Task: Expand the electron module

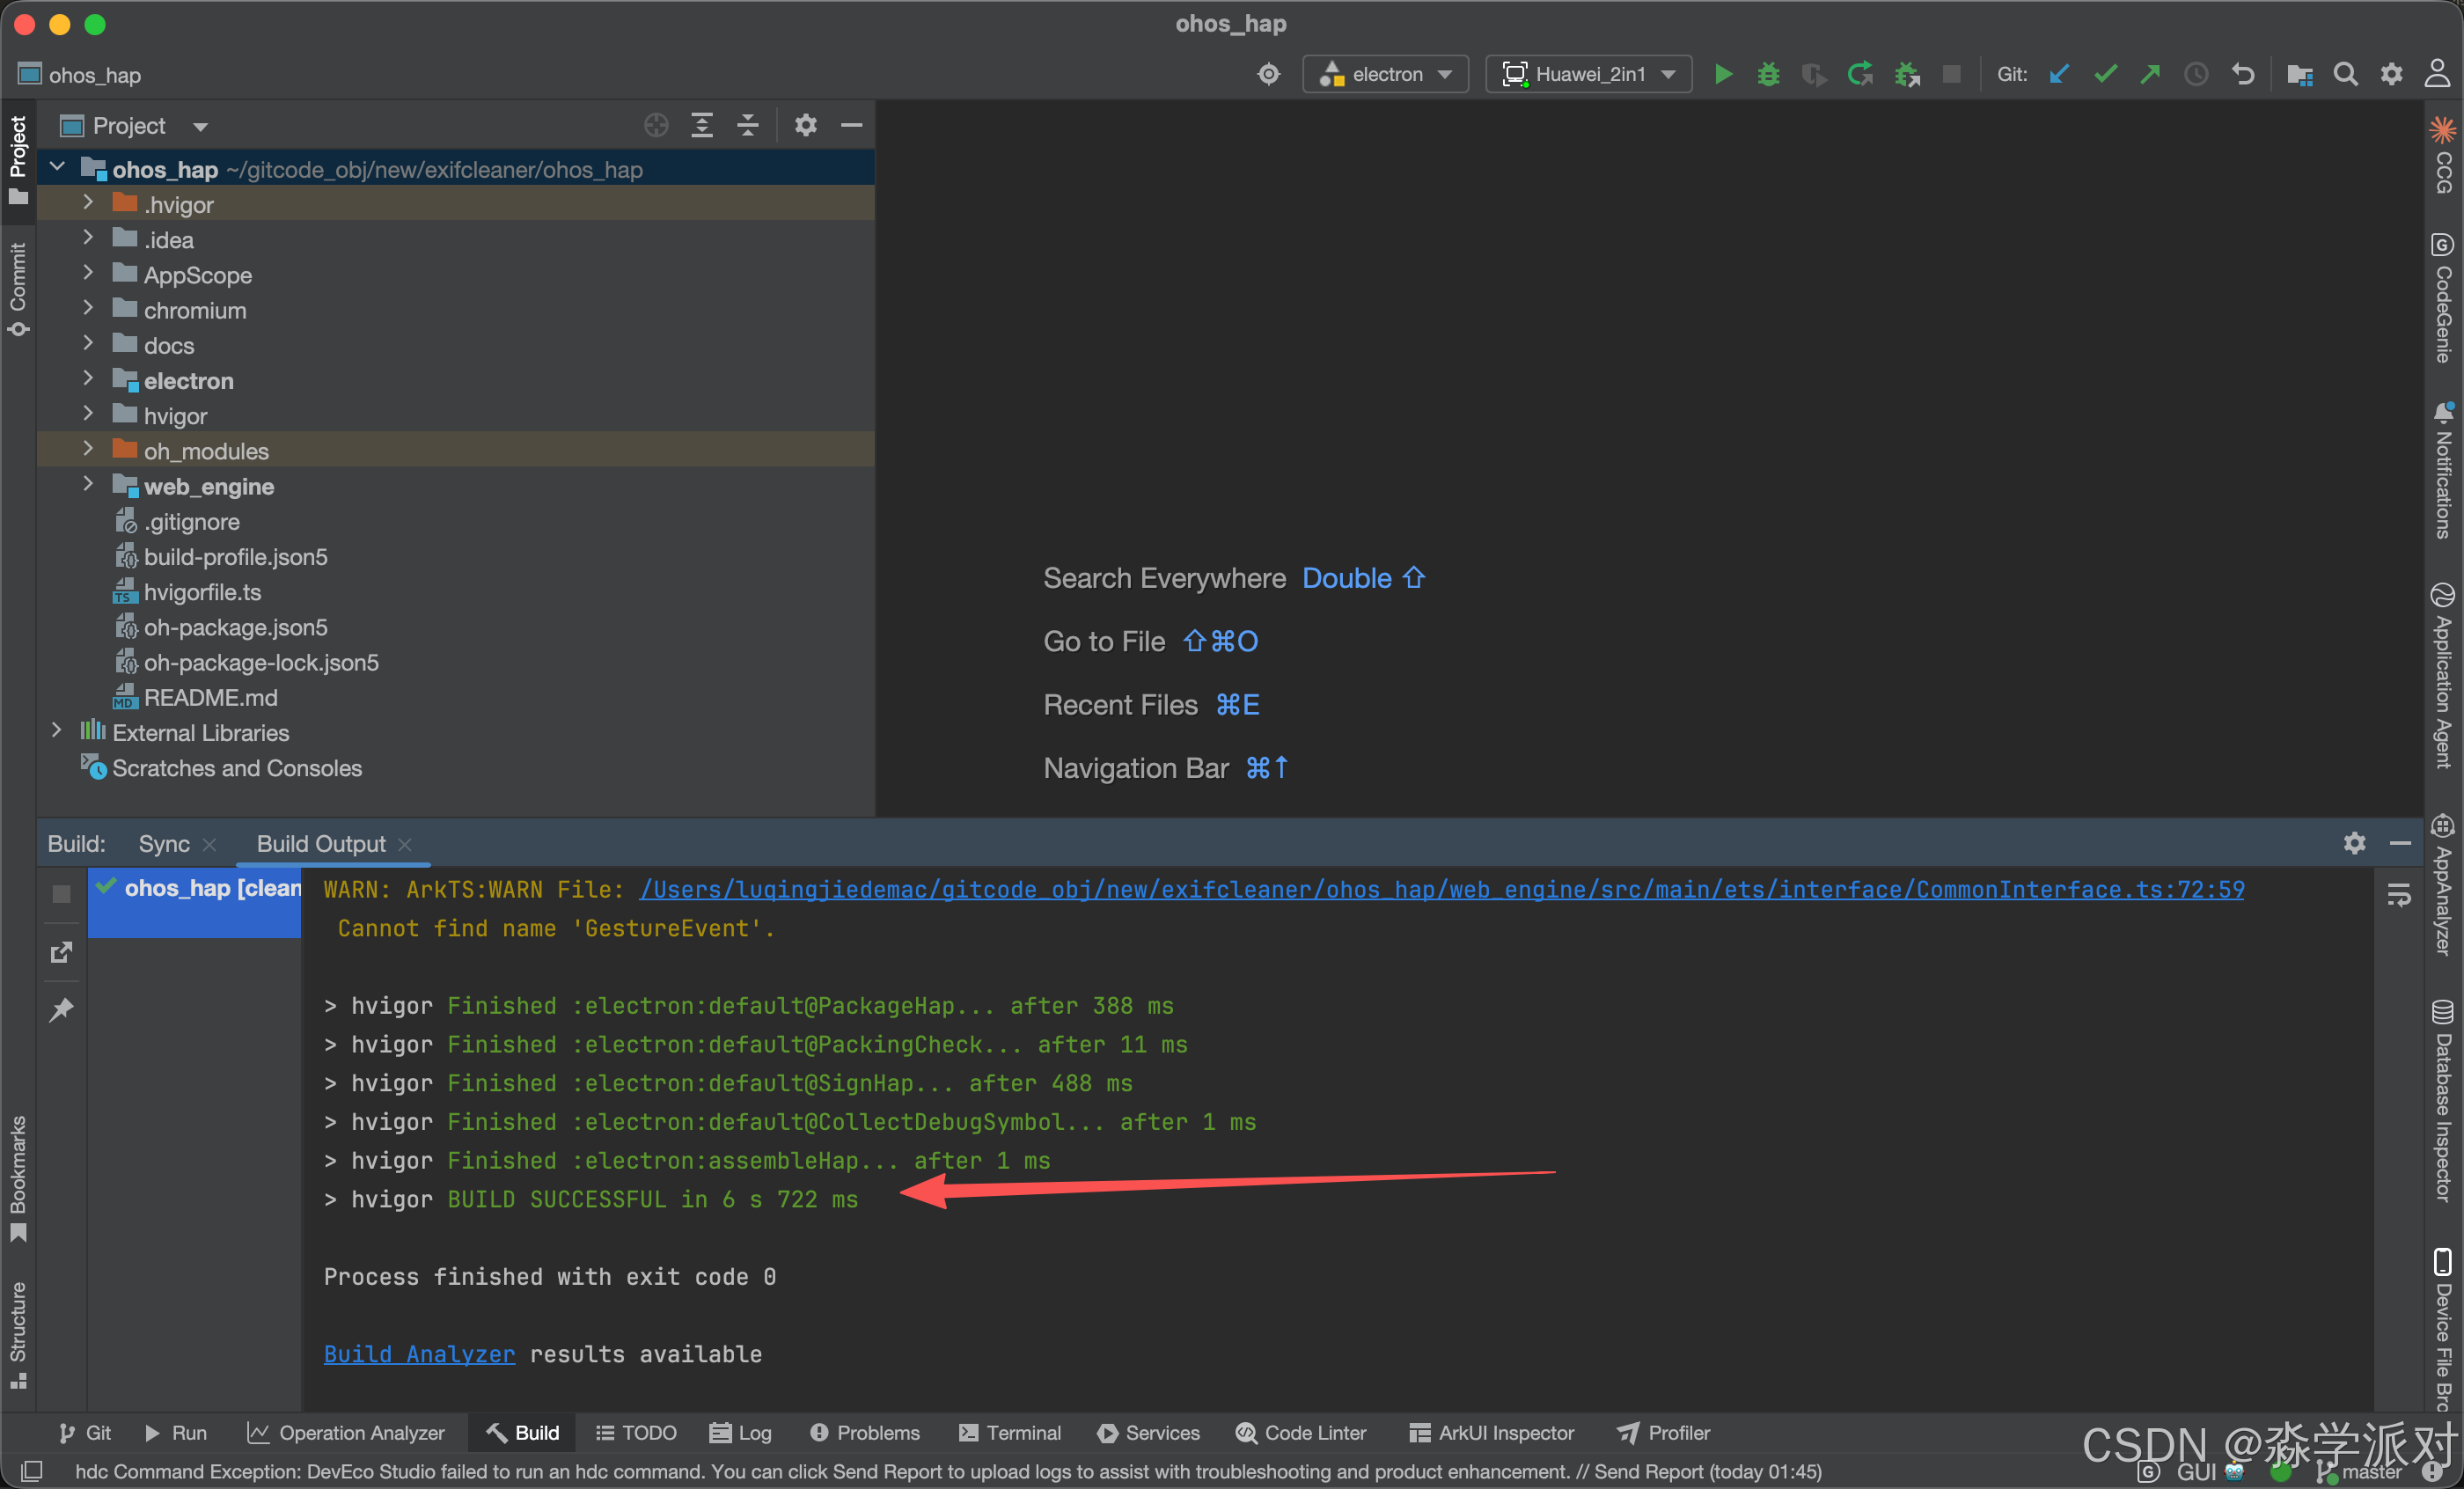Action: point(88,379)
